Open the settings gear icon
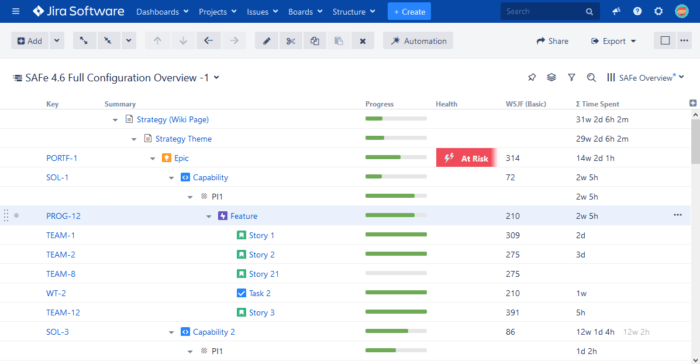Screen dimensions: 700x364 pyautogui.click(x=658, y=11)
